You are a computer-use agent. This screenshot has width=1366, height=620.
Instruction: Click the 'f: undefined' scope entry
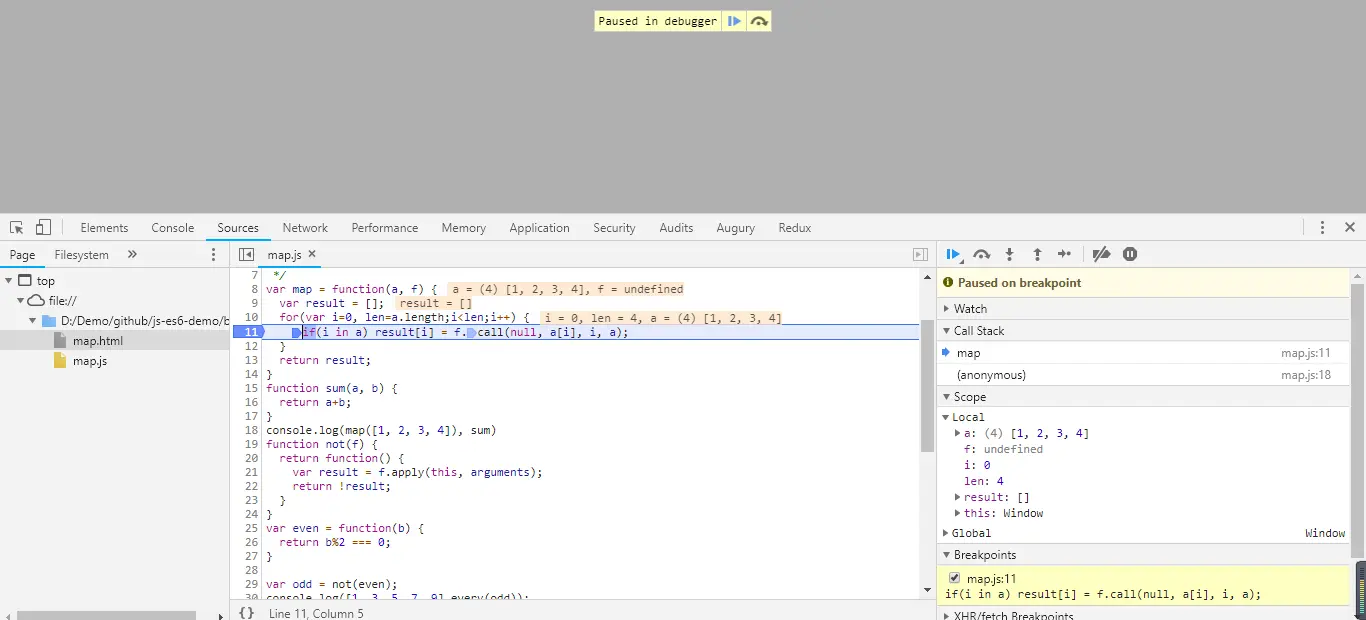[1003, 449]
